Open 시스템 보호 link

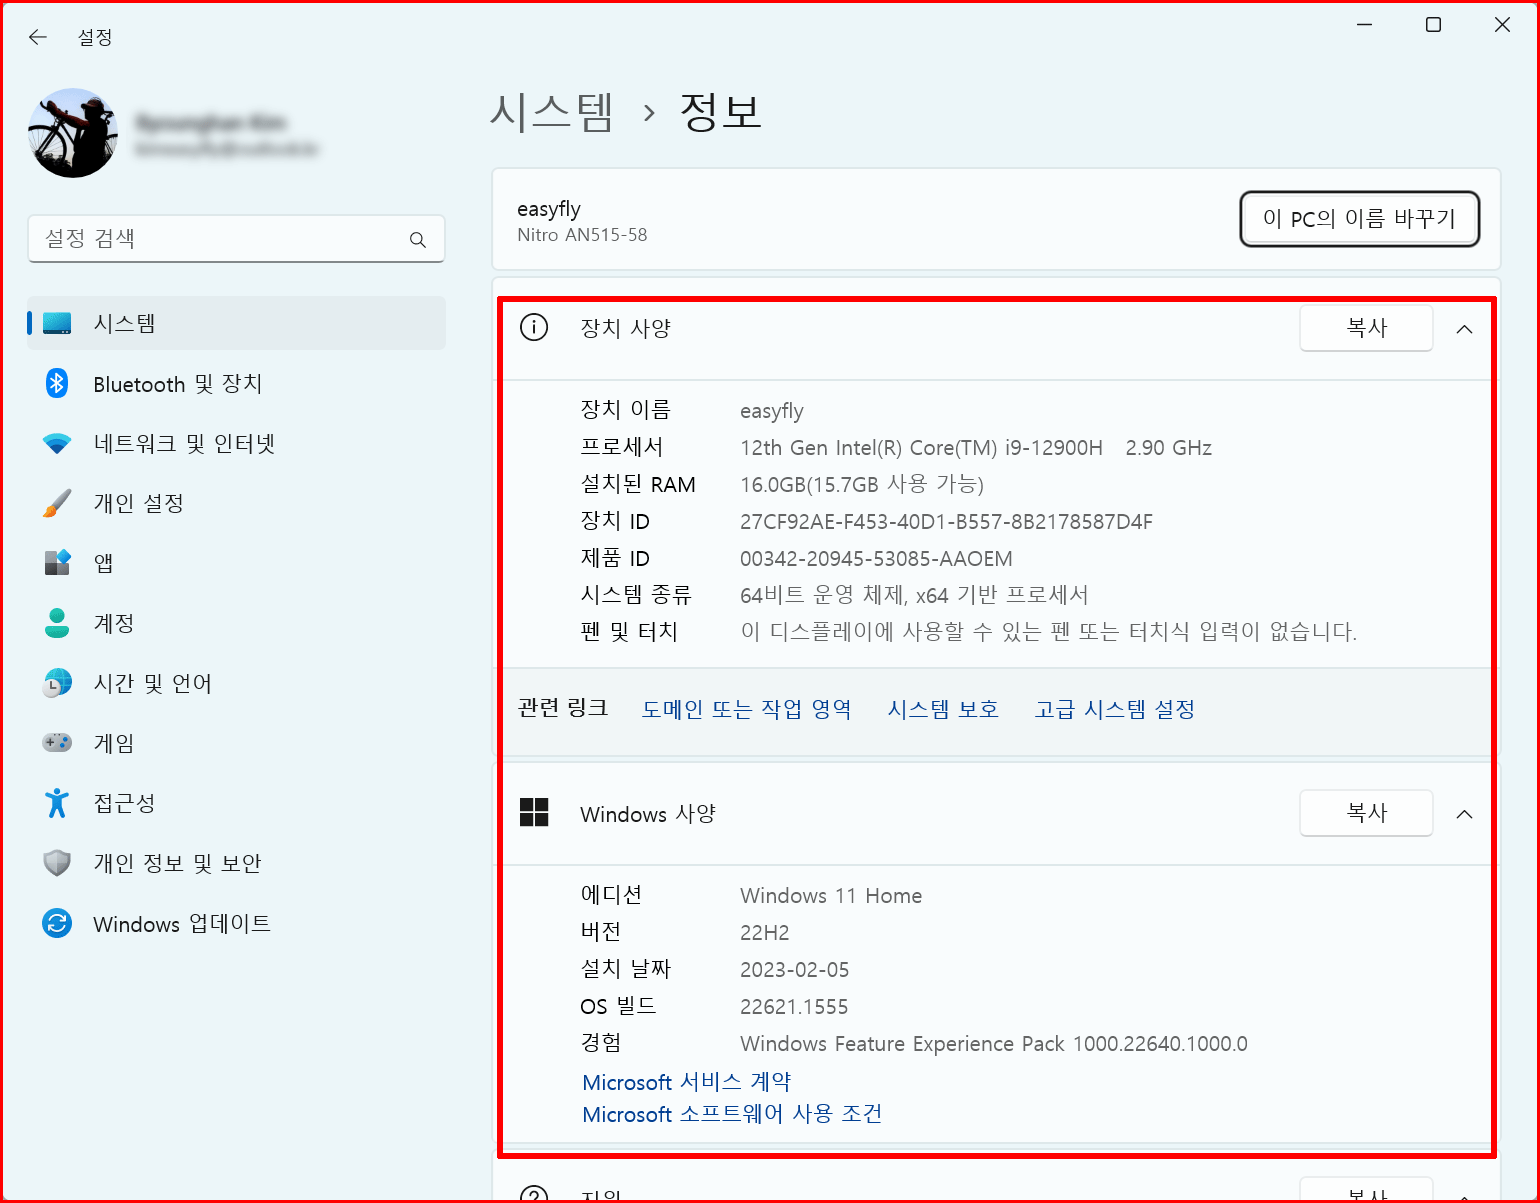click(943, 709)
